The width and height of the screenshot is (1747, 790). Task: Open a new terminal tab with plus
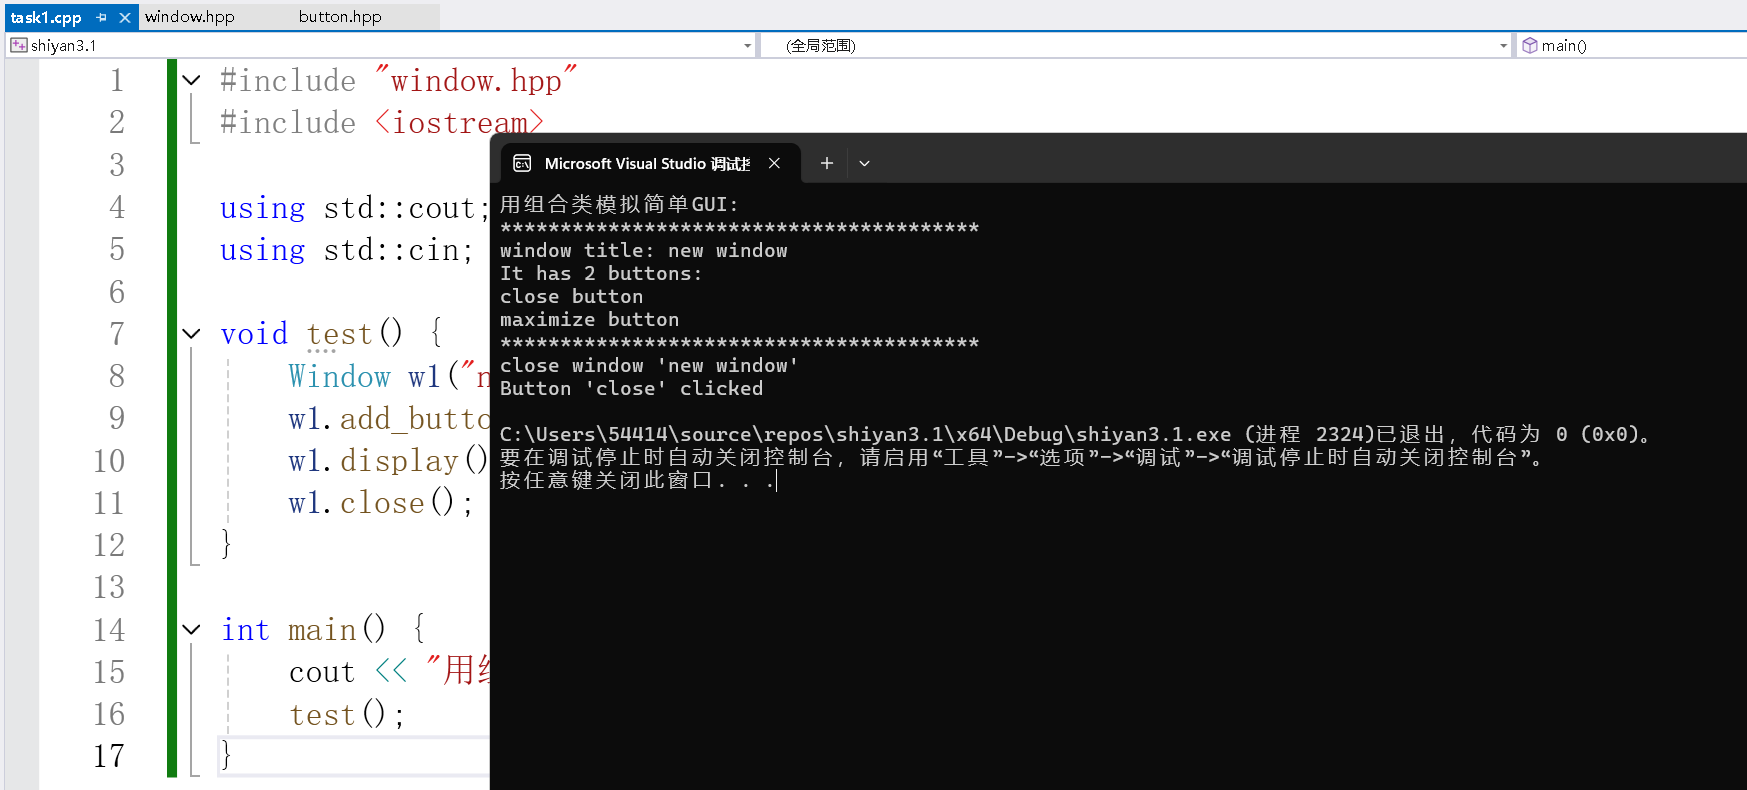(x=827, y=163)
